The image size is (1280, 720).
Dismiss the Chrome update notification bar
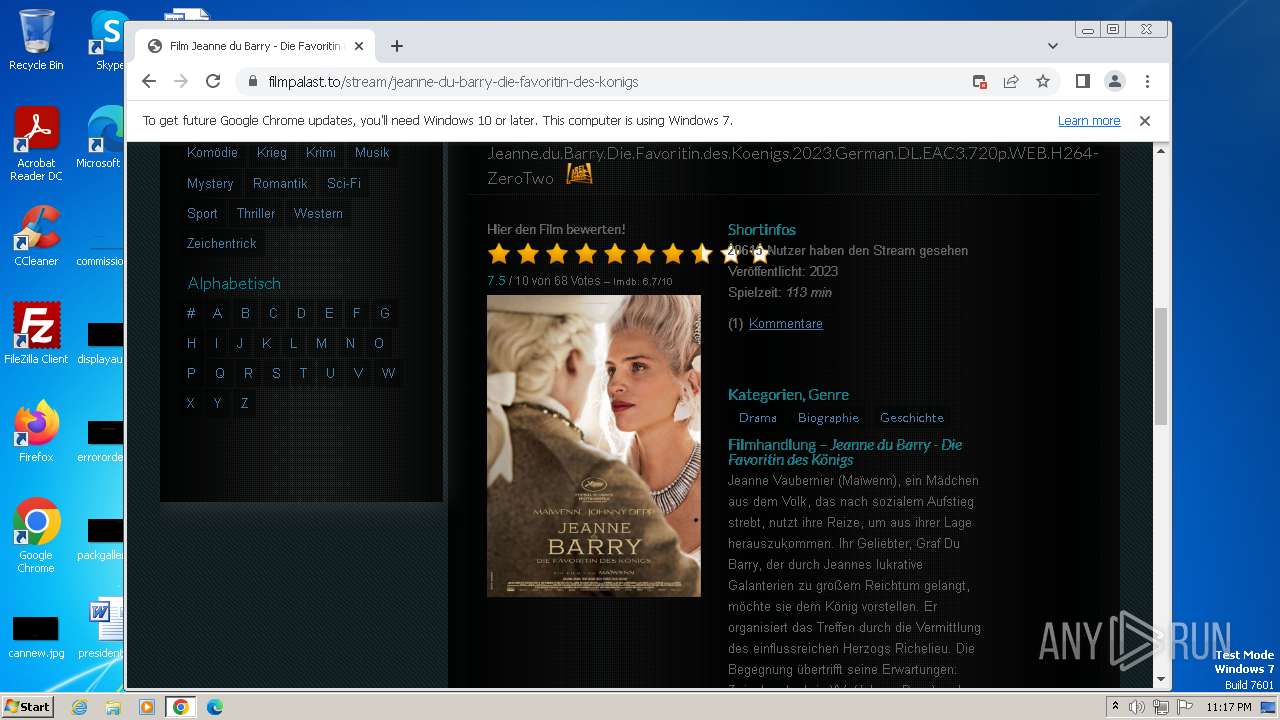1145,120
